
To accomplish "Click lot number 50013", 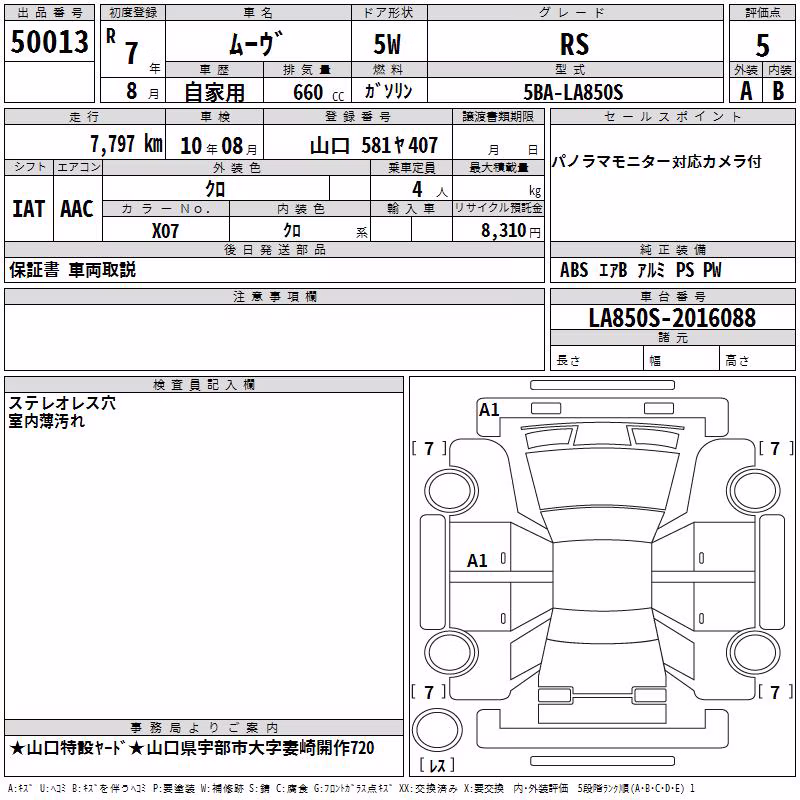I will pos(49,42).
